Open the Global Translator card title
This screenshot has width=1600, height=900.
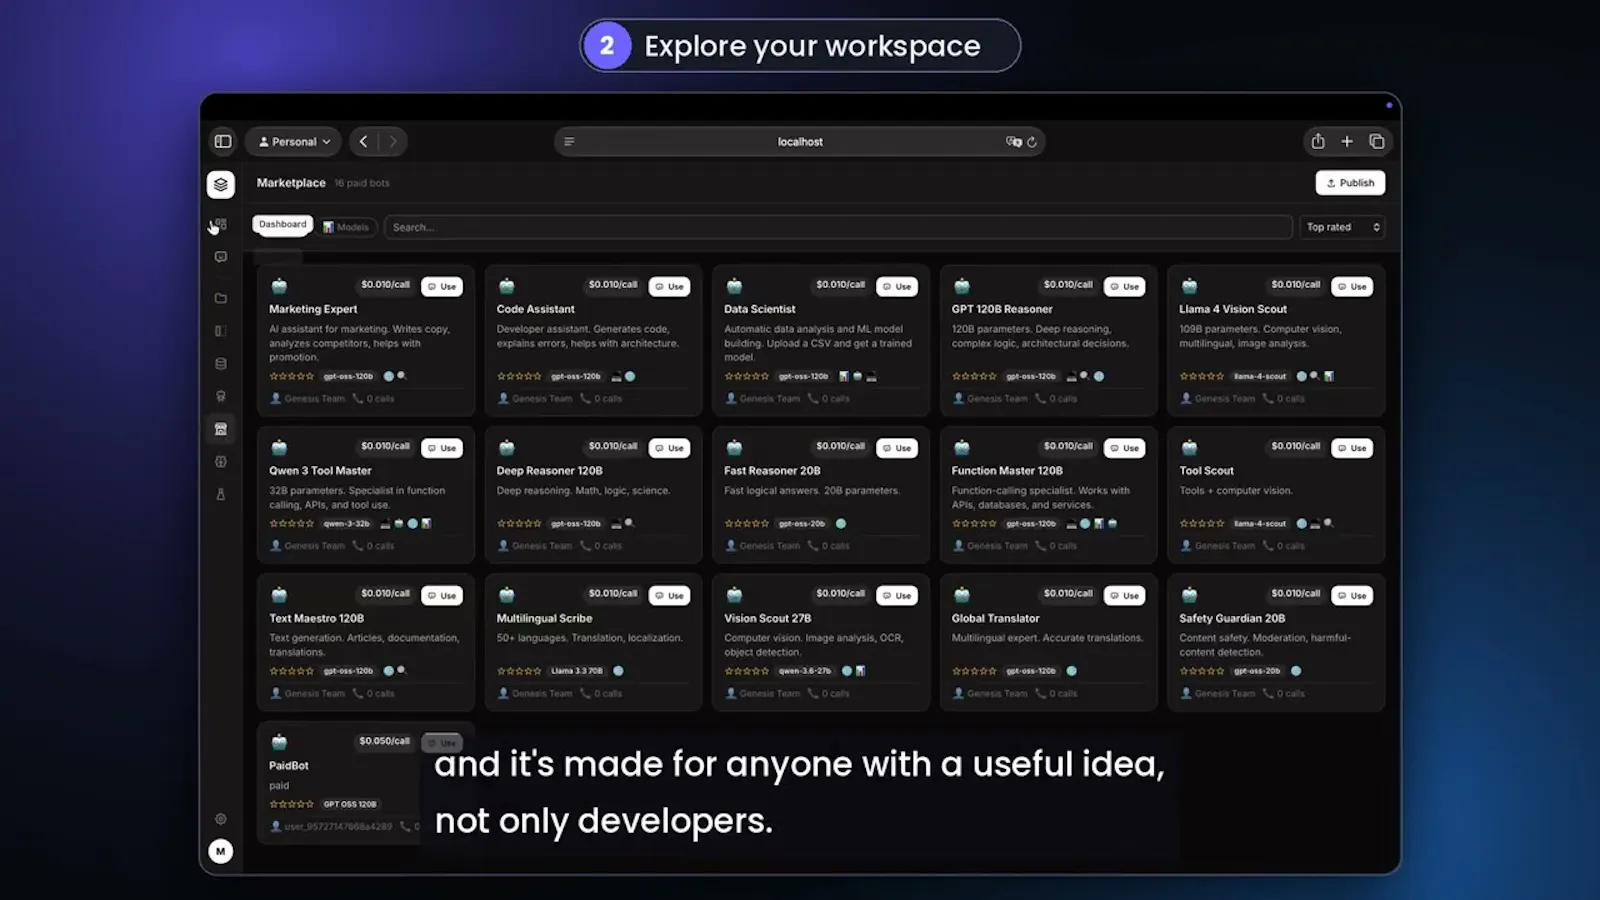996,618
